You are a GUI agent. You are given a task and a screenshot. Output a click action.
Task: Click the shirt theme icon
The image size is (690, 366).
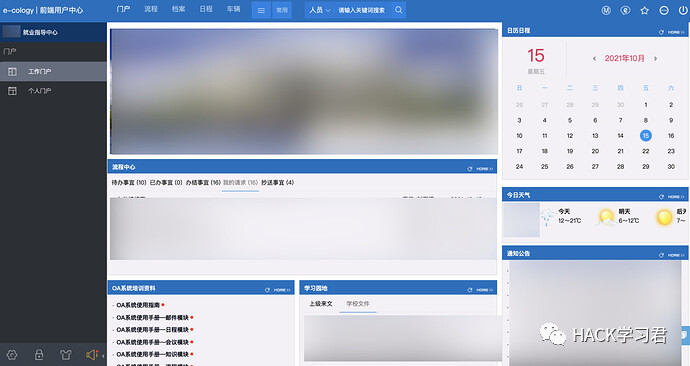tap(66, 355)
